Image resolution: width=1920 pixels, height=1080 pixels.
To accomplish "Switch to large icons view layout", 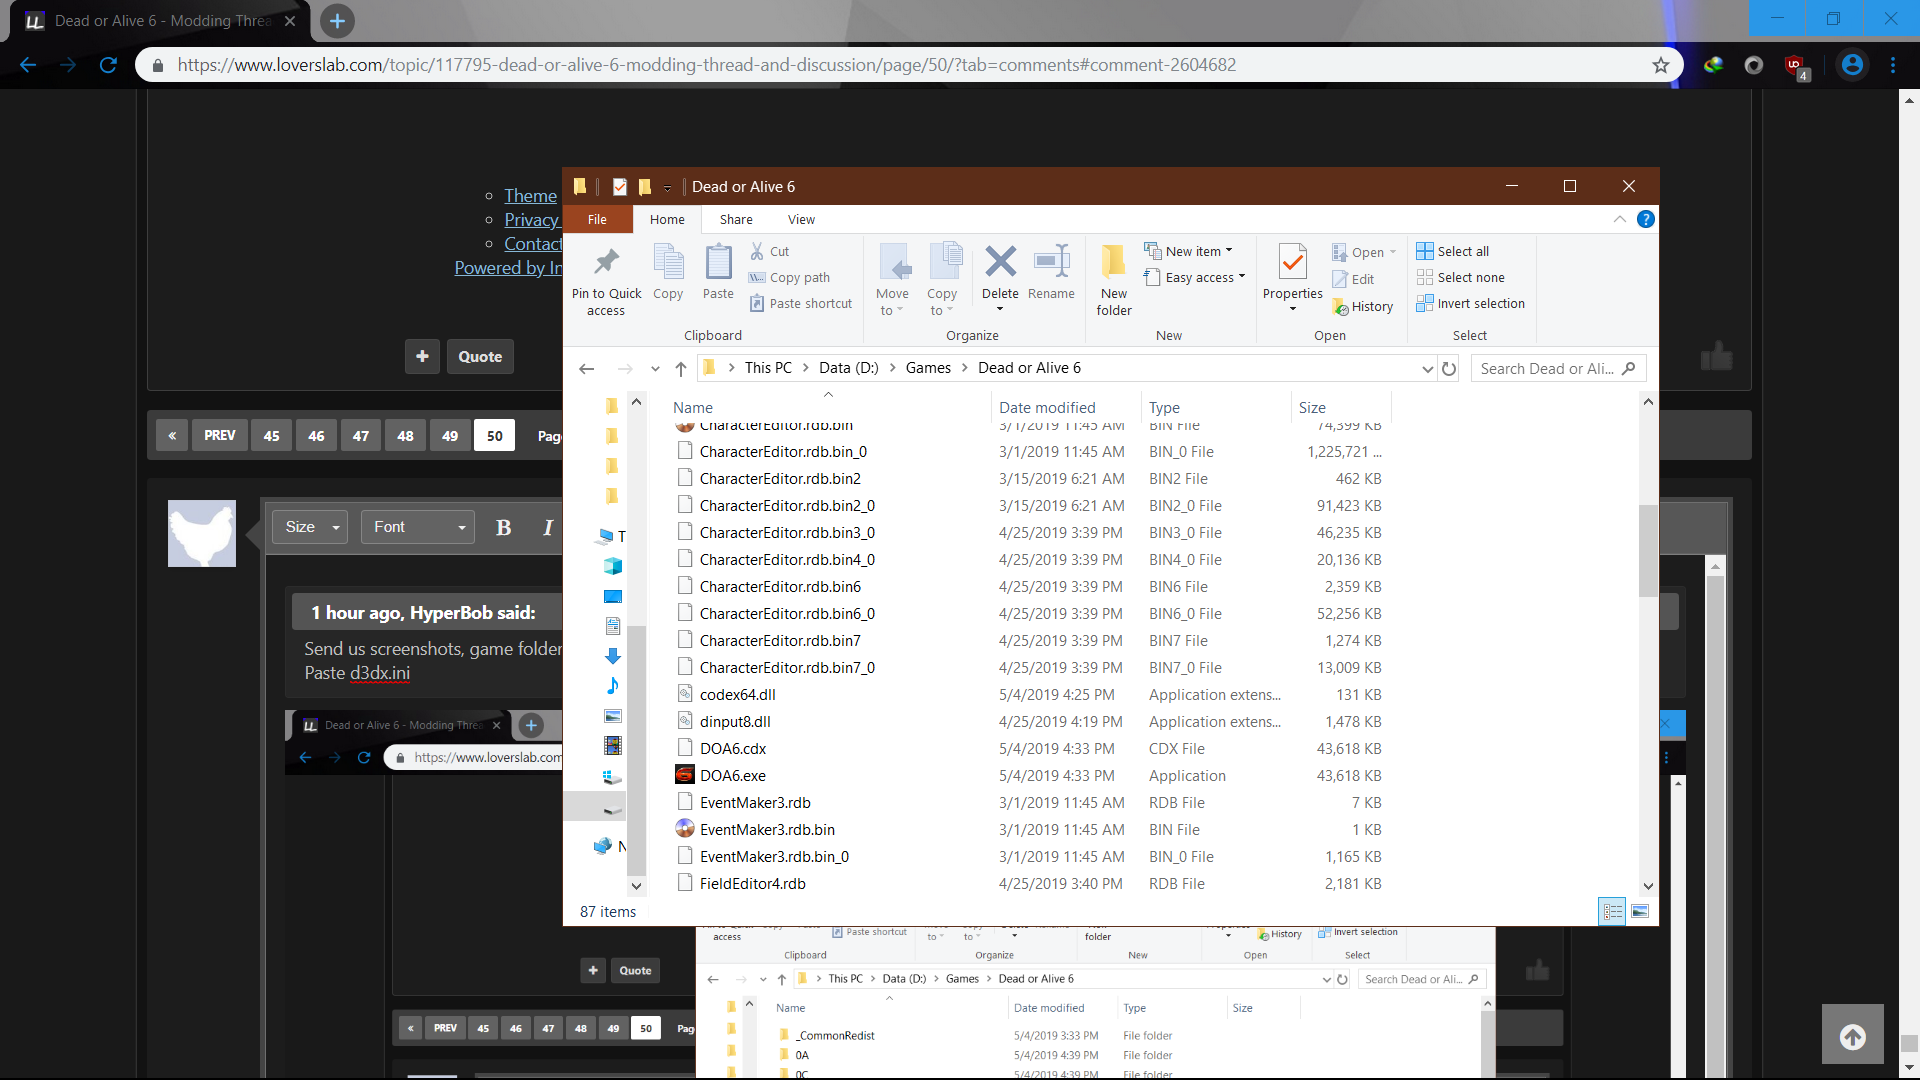I will pyautogui.click(x=1640, y=911).
